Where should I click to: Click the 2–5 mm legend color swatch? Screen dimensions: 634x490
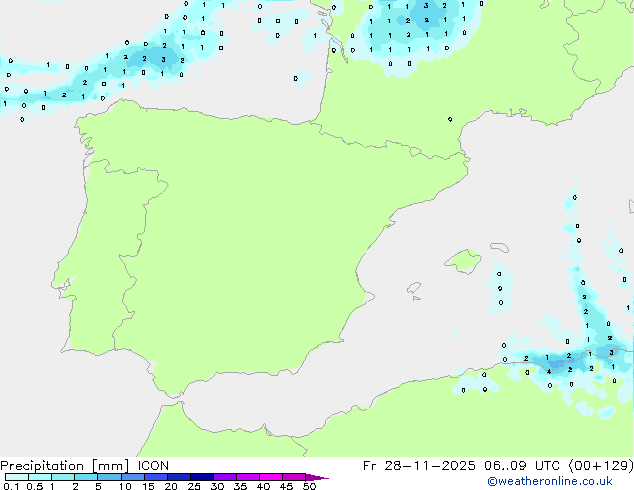(86, 477)
